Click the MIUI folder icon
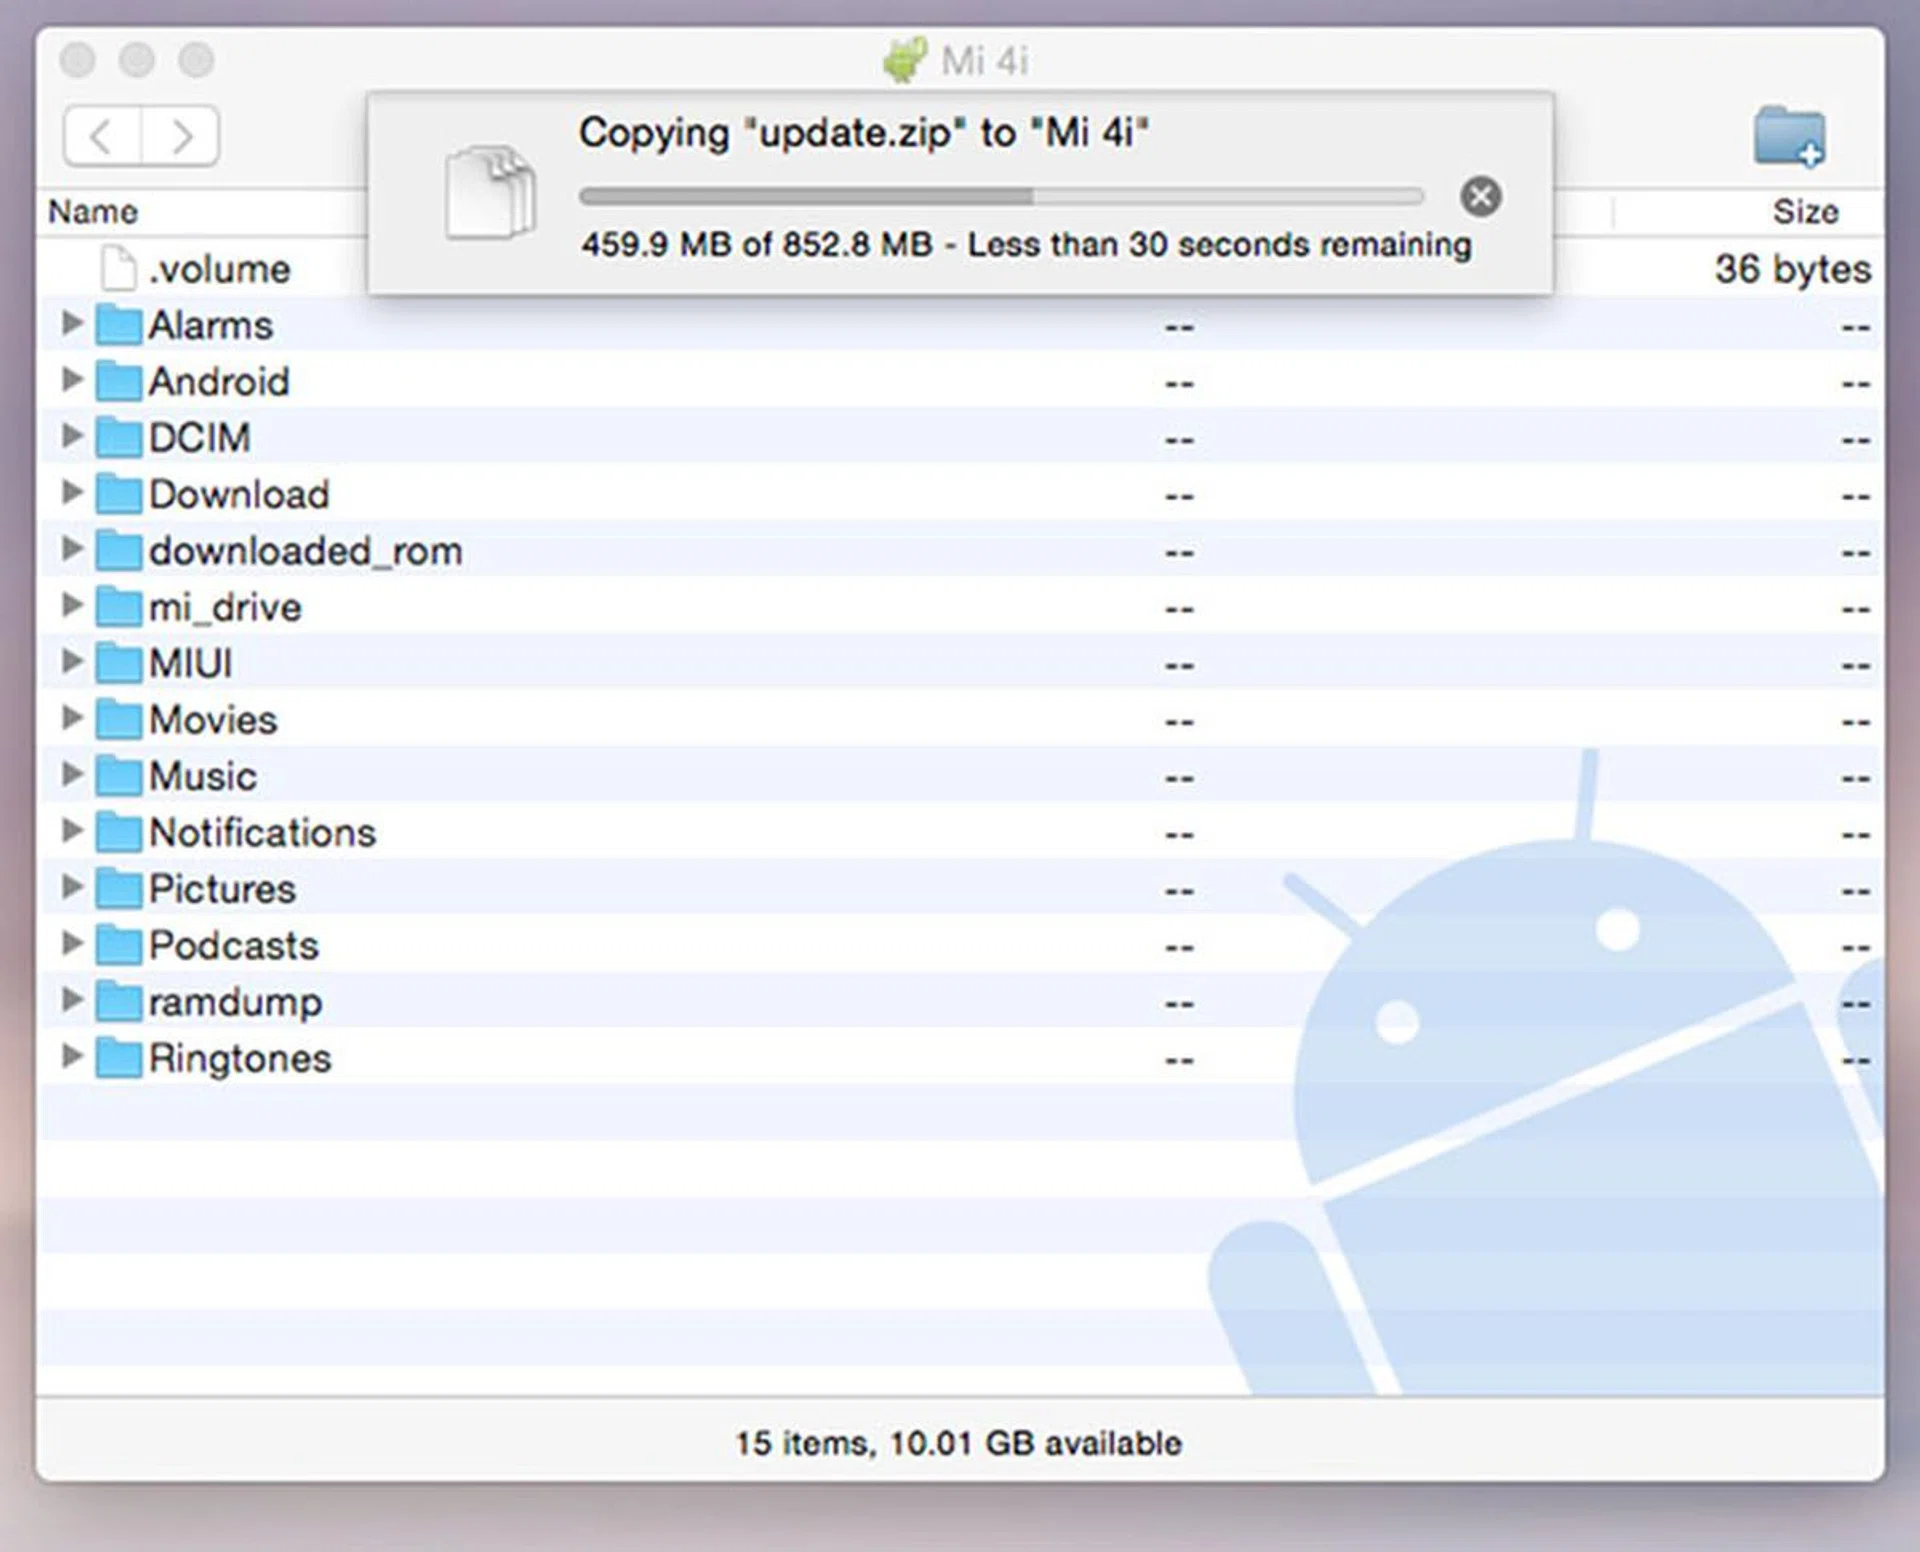The image size is (1920, 1552). [118, 663]
